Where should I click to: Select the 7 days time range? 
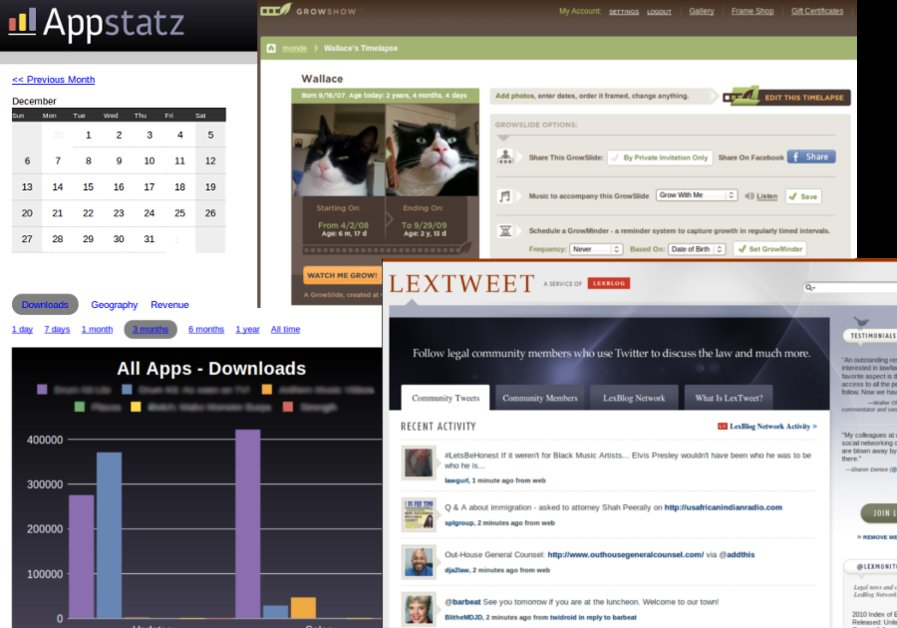[x=57, y=329]
